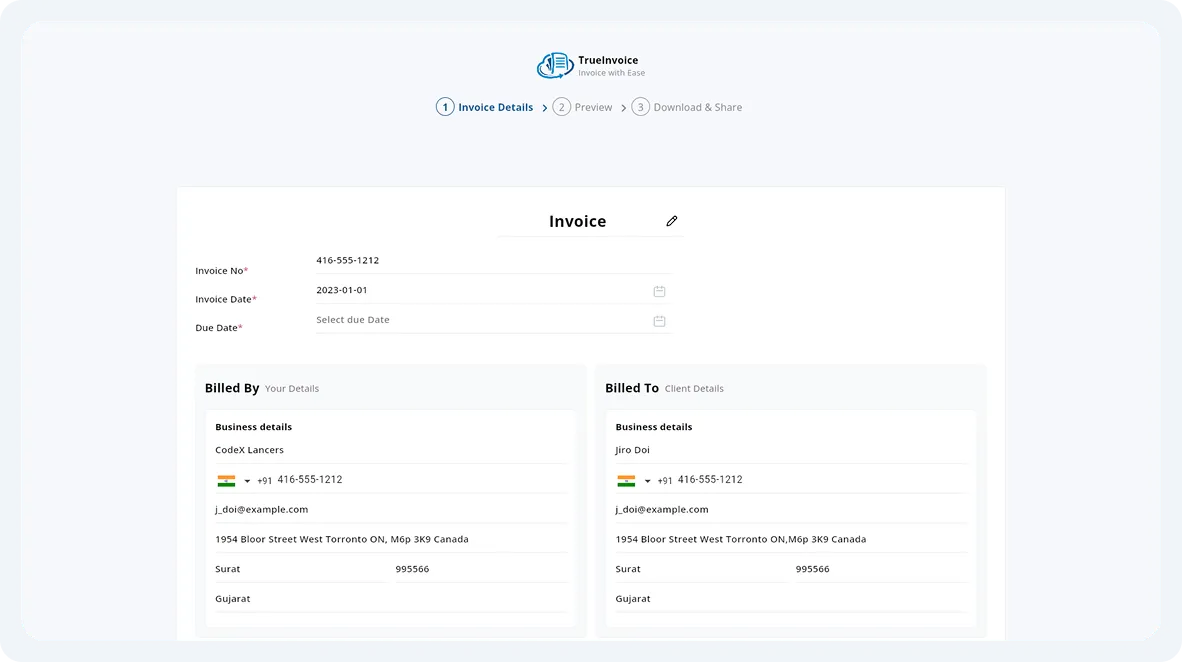Click the 'Billed To' heading
Viewport: 1182px width, 662px height.
pyautogui.click(x=632, y=388)
